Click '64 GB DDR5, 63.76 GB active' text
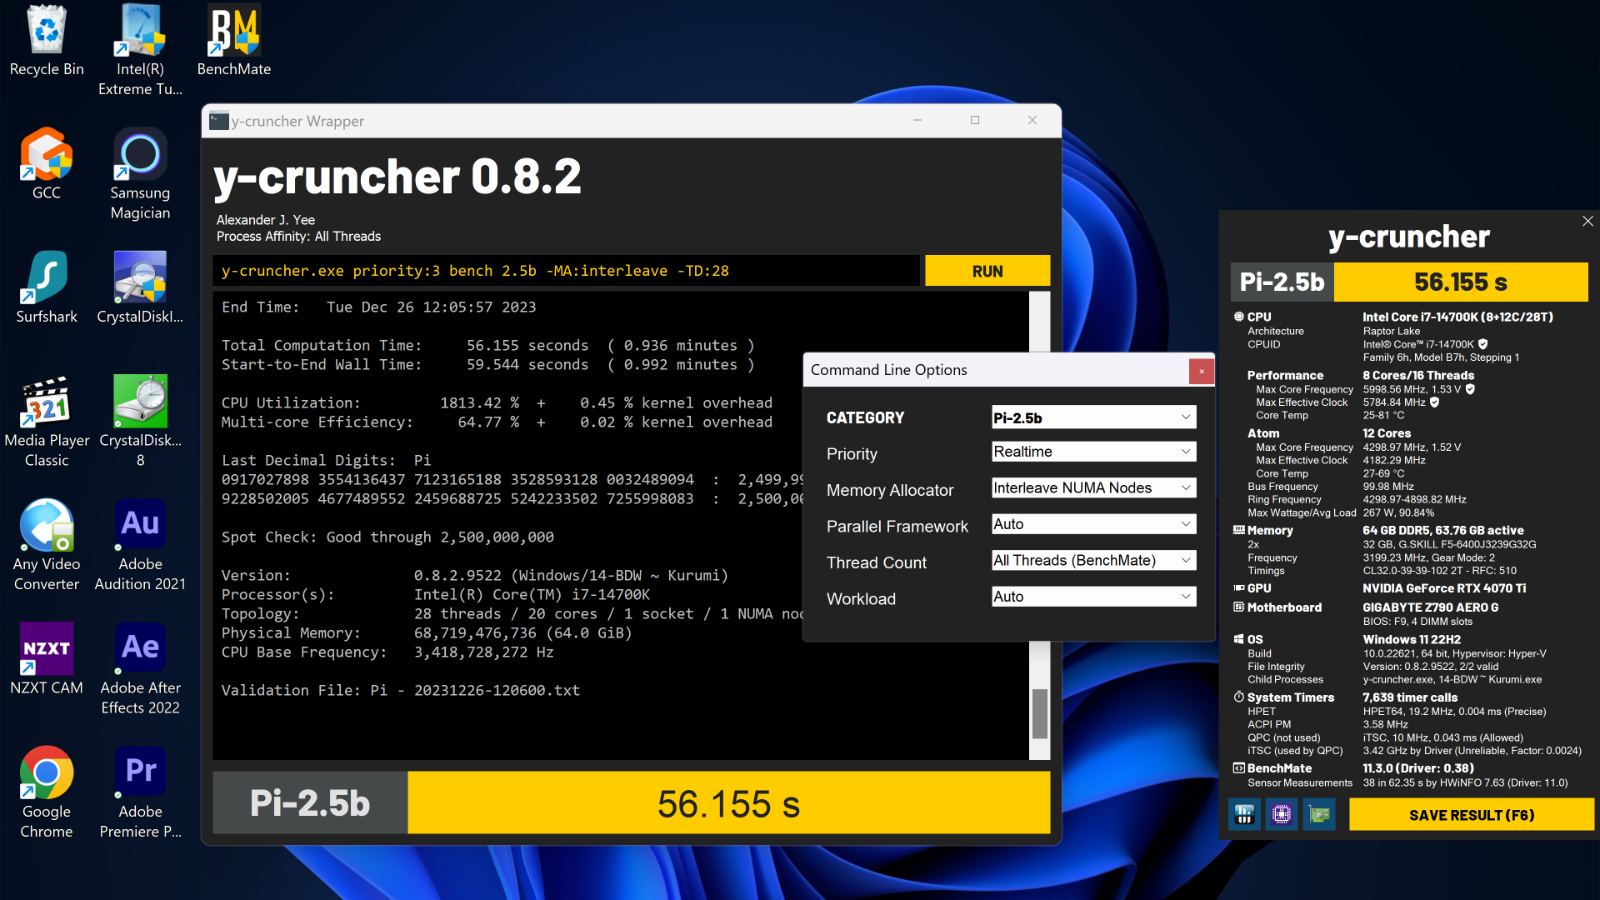 coord(1443,530)
